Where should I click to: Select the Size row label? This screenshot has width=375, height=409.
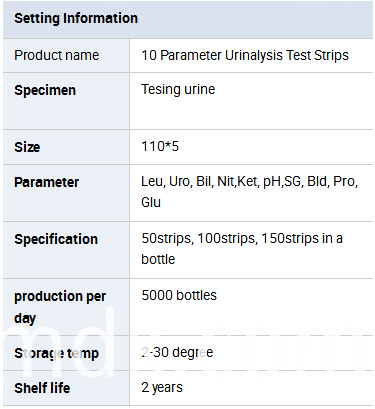(27, 147)
